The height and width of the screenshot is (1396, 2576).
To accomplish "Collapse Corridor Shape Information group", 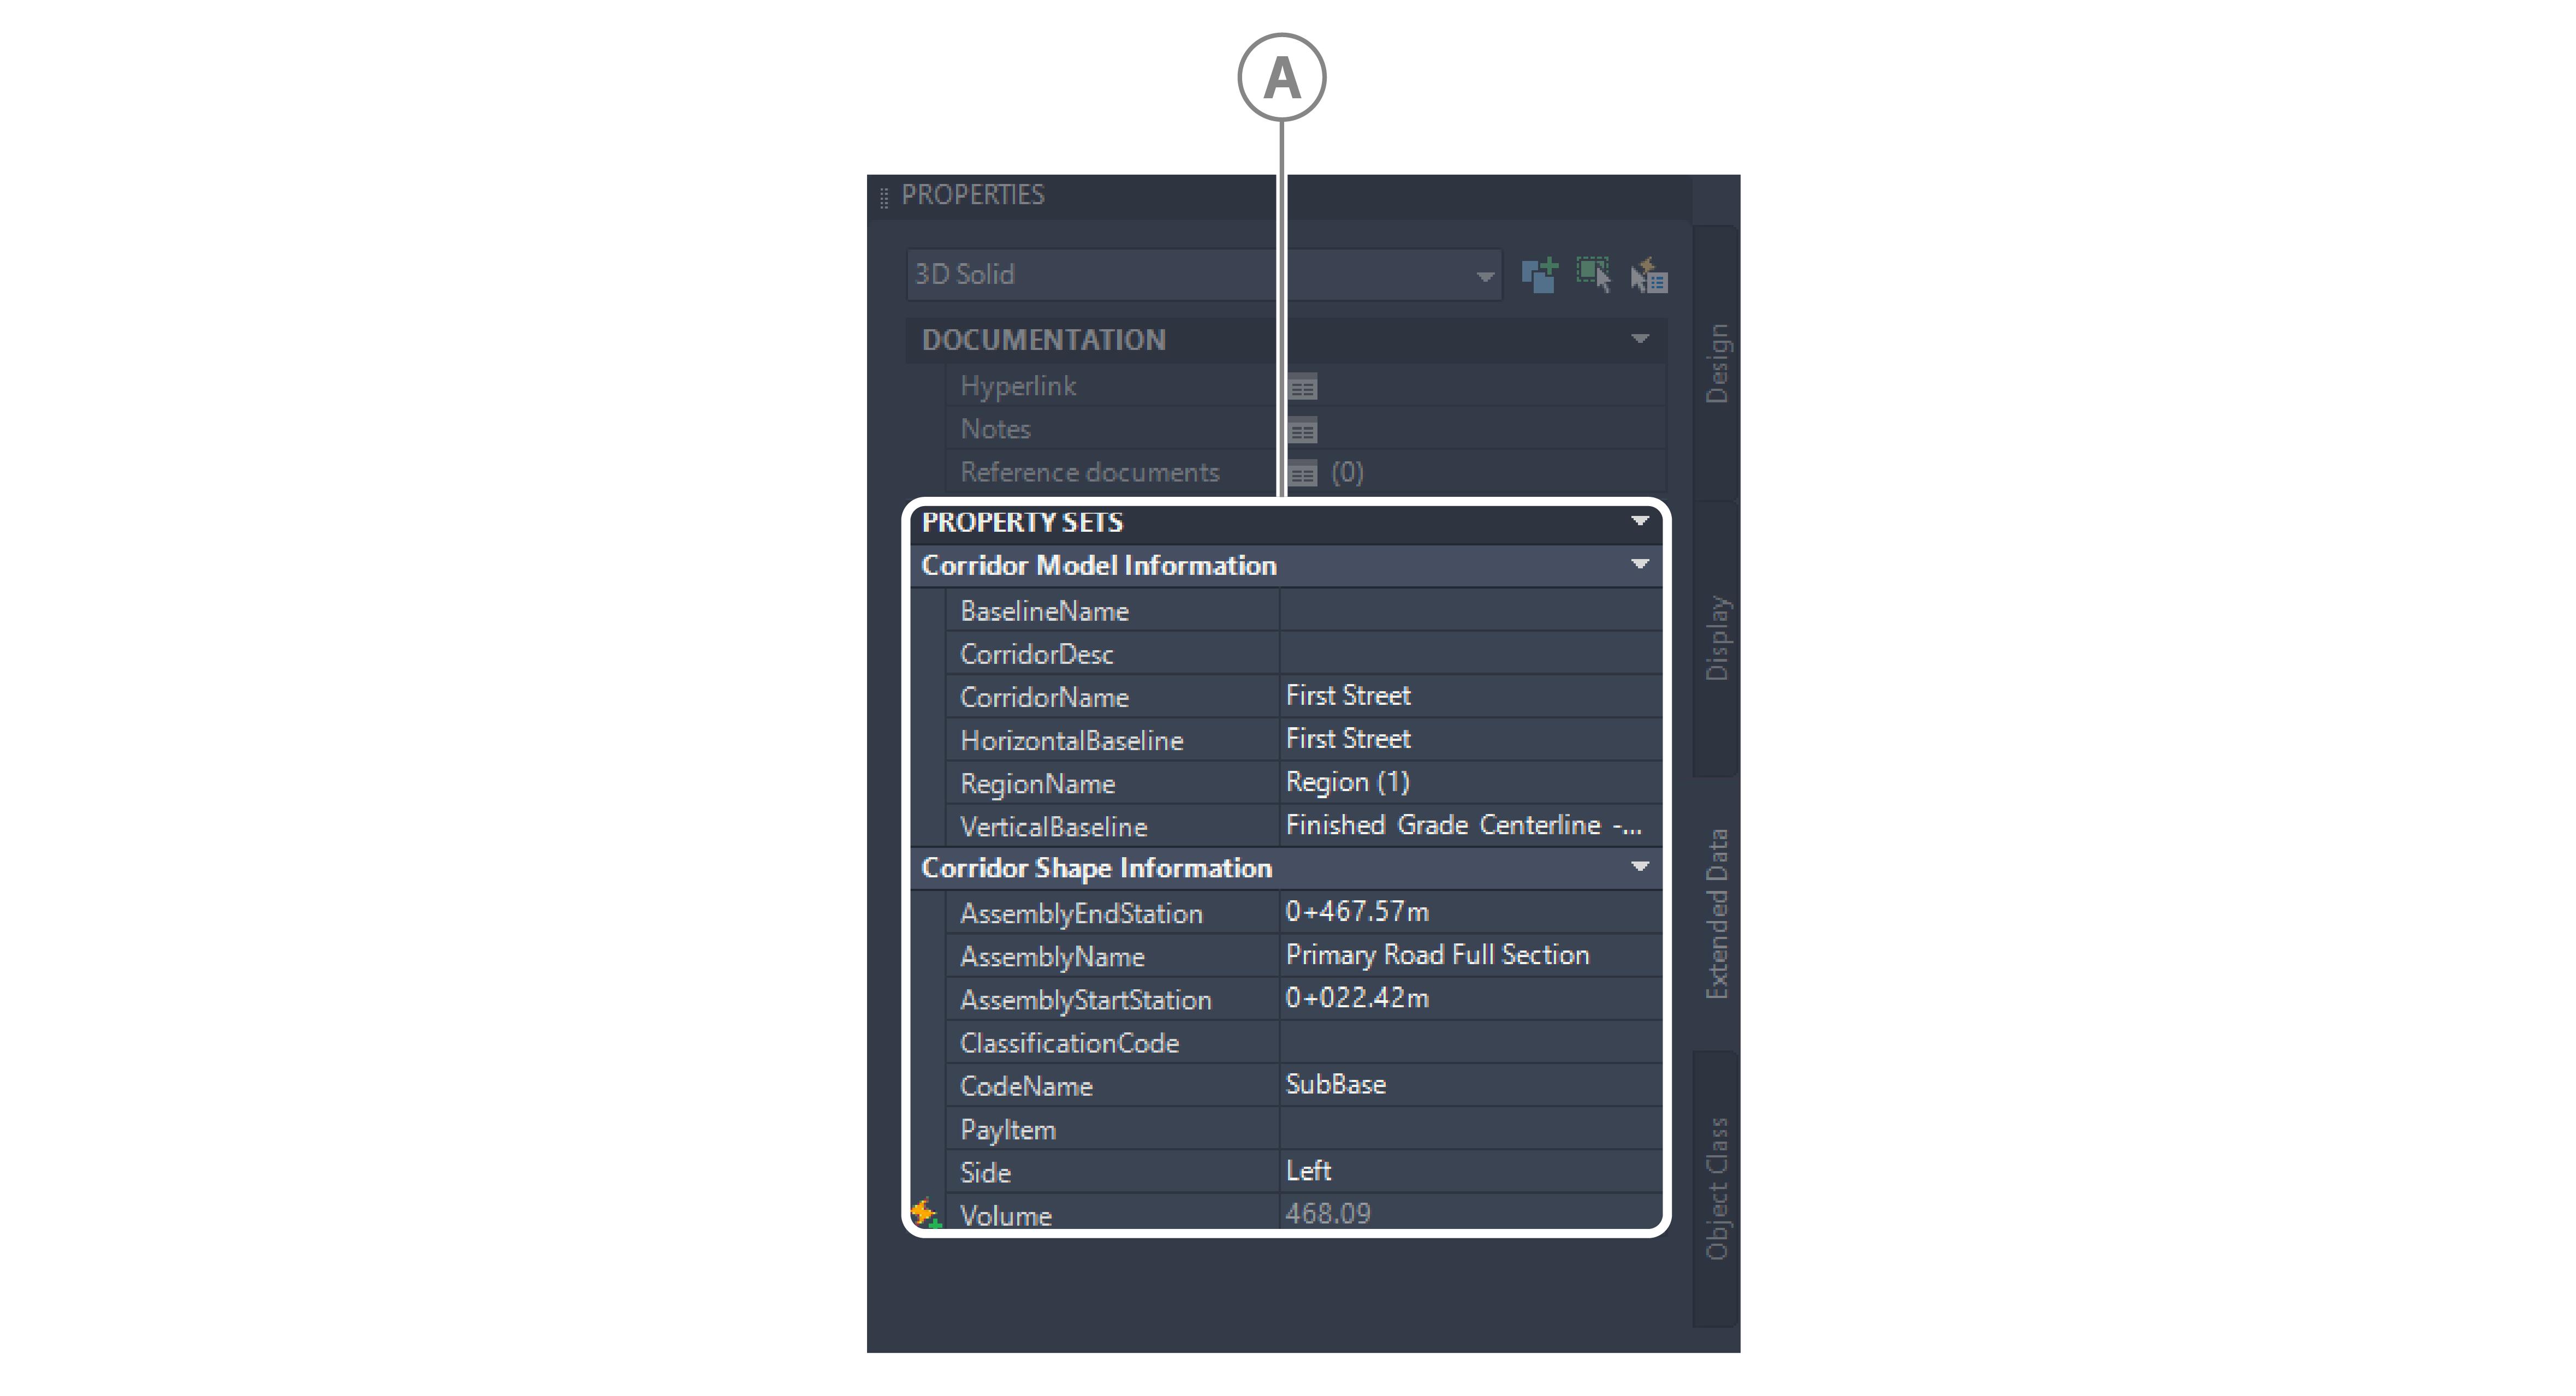I will [1640, 867].
